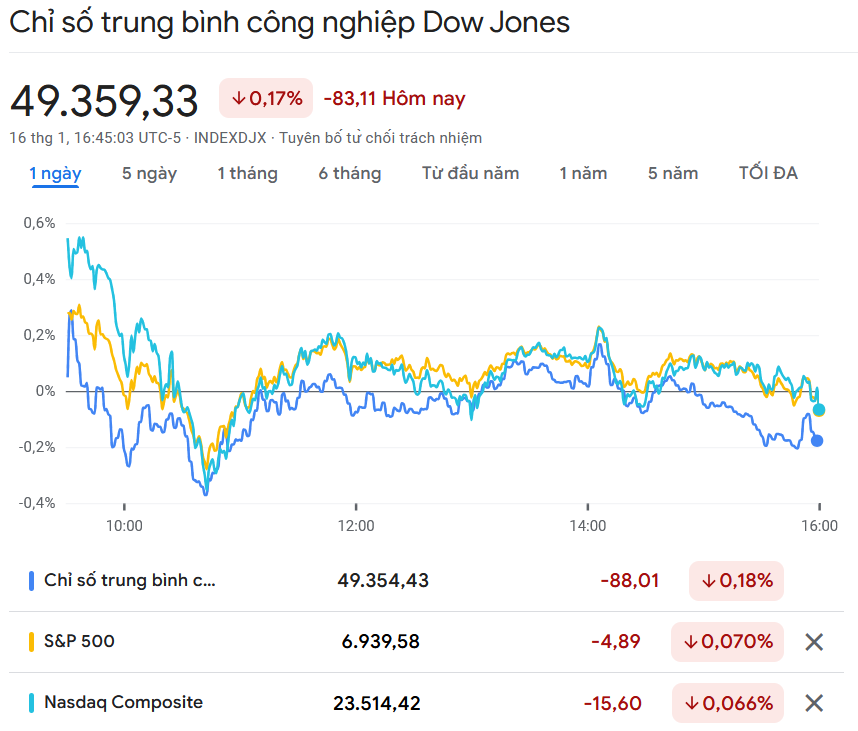Click the yellow S&P 500 color marker
858x731 pixels.
(32, 642)
